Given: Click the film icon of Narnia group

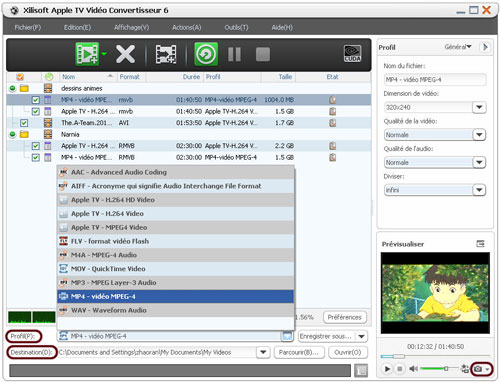Looking at the screenshot, I should (48, 134).
